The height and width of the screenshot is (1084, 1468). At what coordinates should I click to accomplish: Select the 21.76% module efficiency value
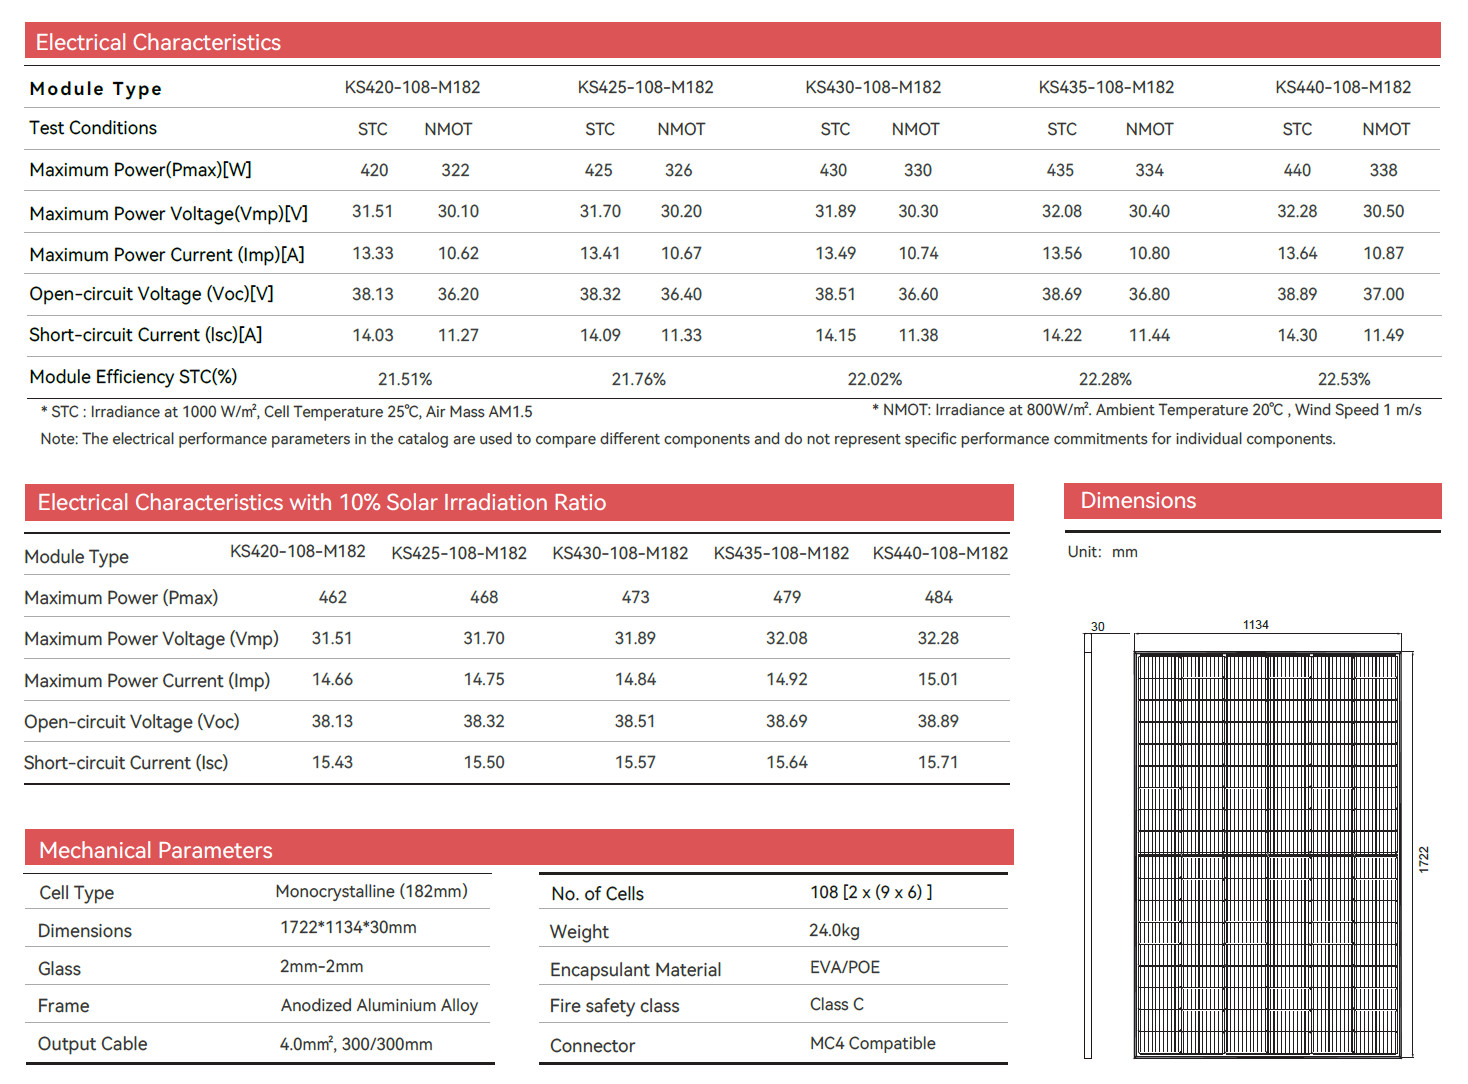[x=639, y=379]
